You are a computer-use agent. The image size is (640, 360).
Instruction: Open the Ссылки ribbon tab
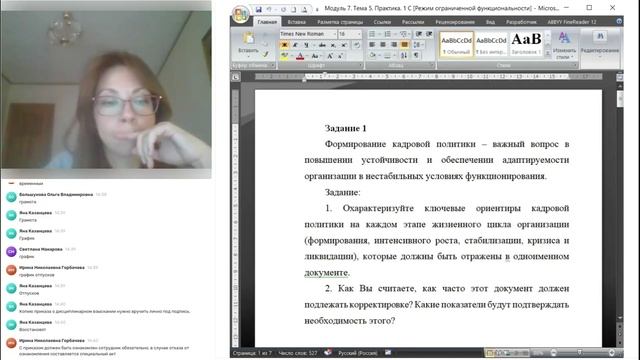click(382, 22)
